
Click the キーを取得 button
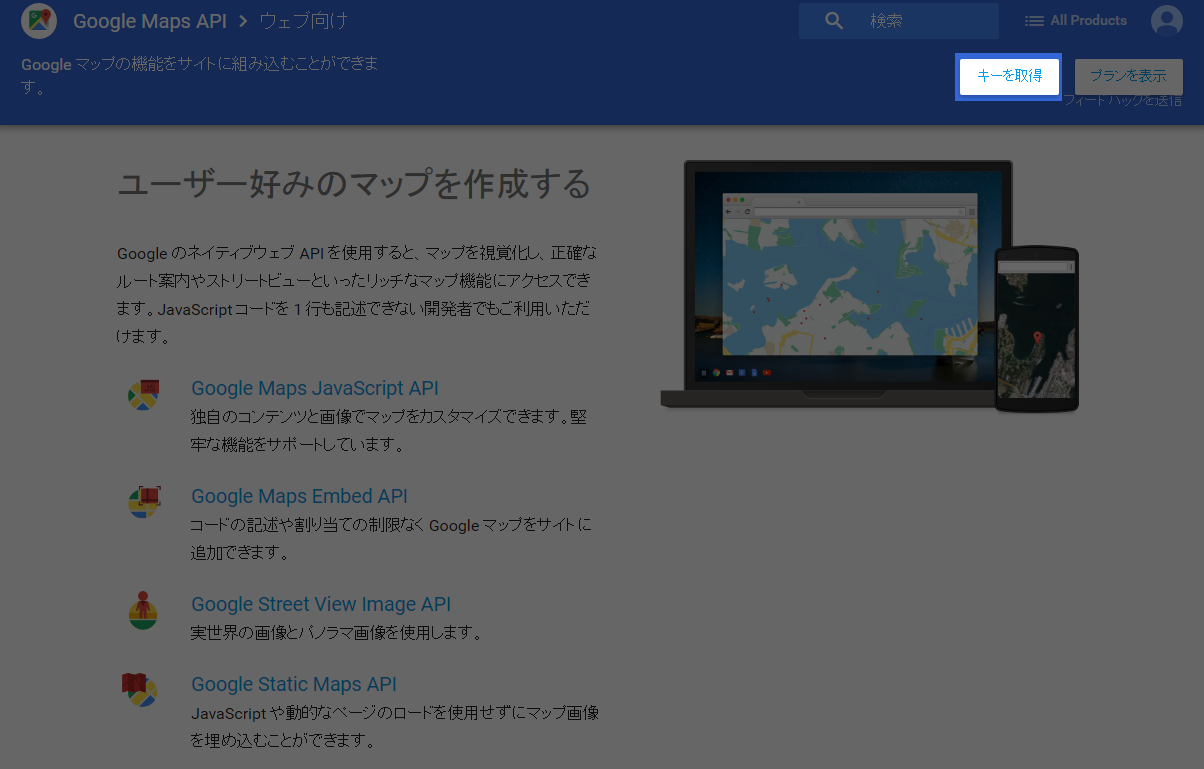click(x=1008, y=76)
